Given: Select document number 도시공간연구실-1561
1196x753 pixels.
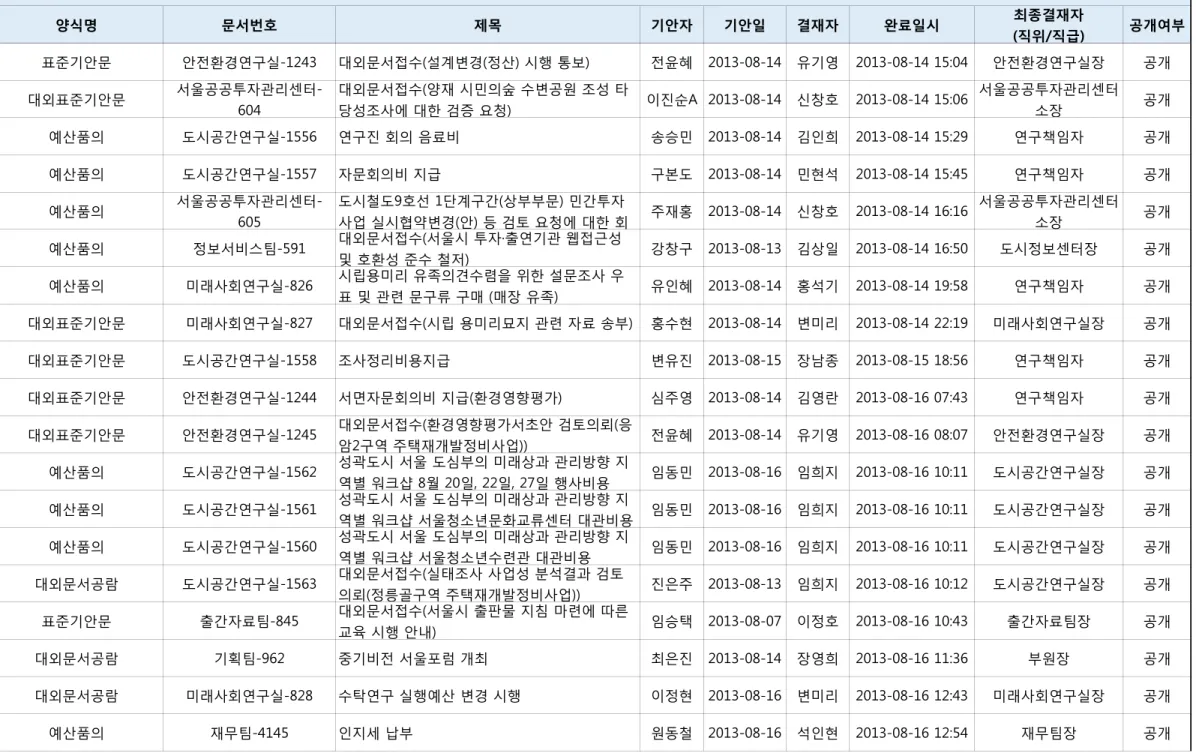Looking at the screenshot, I should tap(249, 510).
